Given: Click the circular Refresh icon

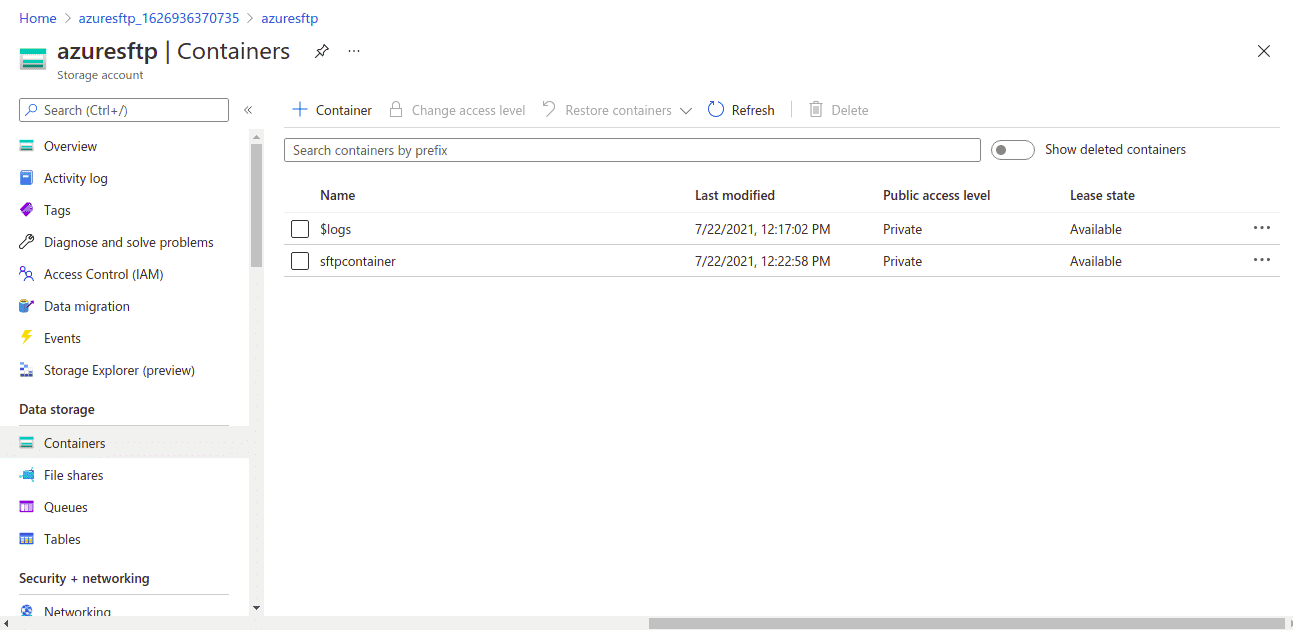Looking at the screenshot, I should (716, 110).
